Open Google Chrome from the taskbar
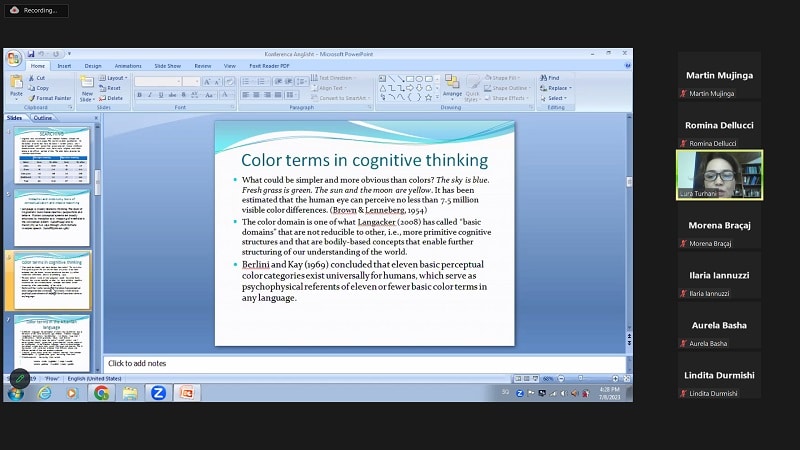The height and width of the screenshot is (450, 800). click(x=101, y=393)
